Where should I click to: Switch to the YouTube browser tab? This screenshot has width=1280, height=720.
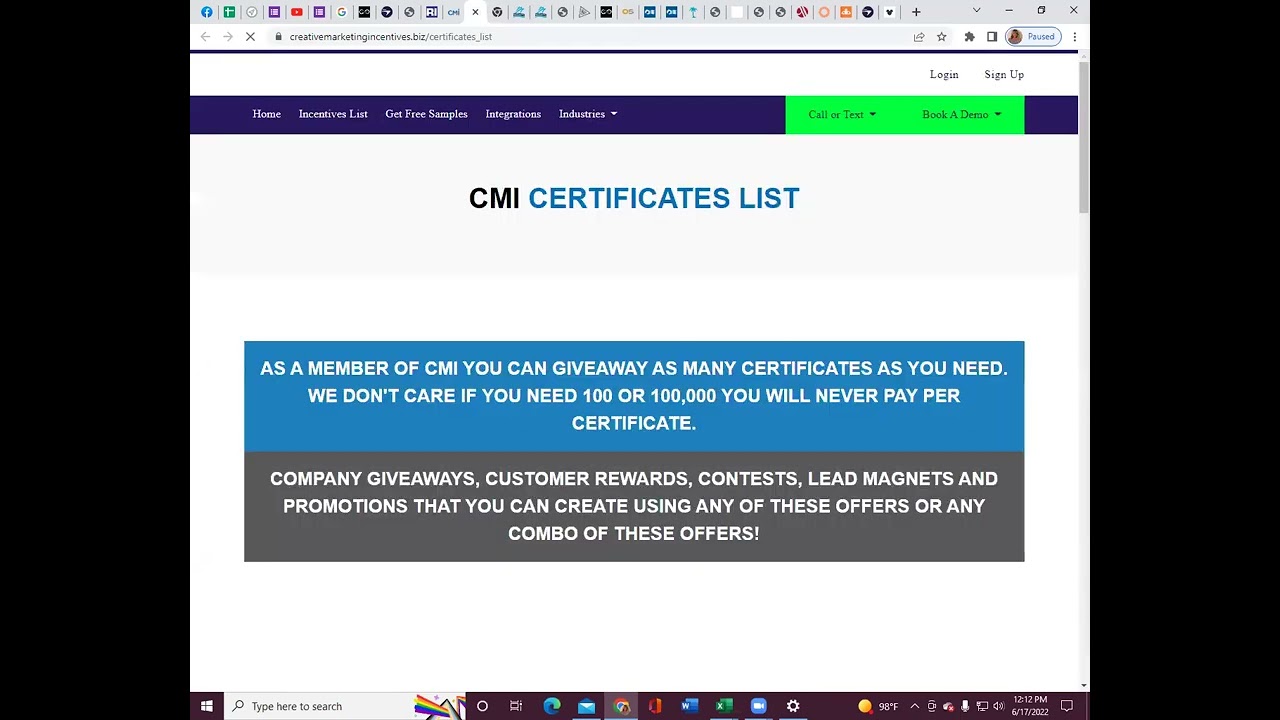point(297,12)
